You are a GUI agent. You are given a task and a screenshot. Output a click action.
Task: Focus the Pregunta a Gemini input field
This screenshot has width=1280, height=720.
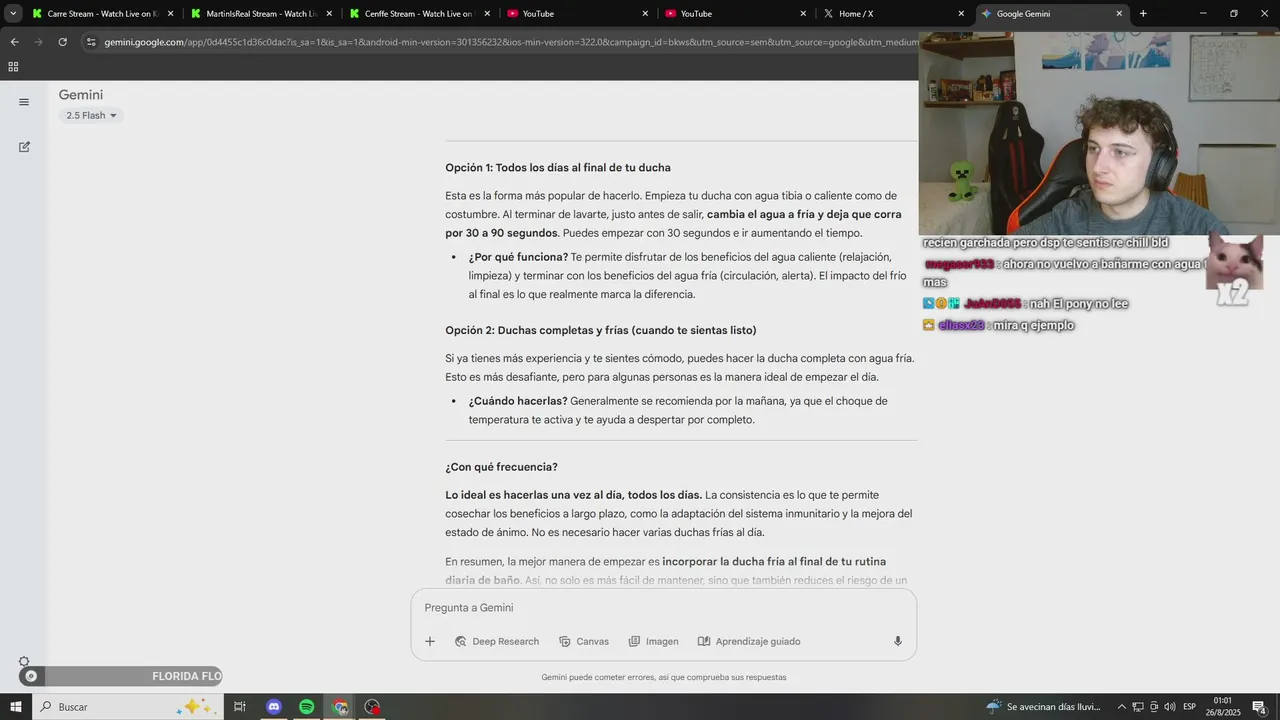click(x=664, y=608)
